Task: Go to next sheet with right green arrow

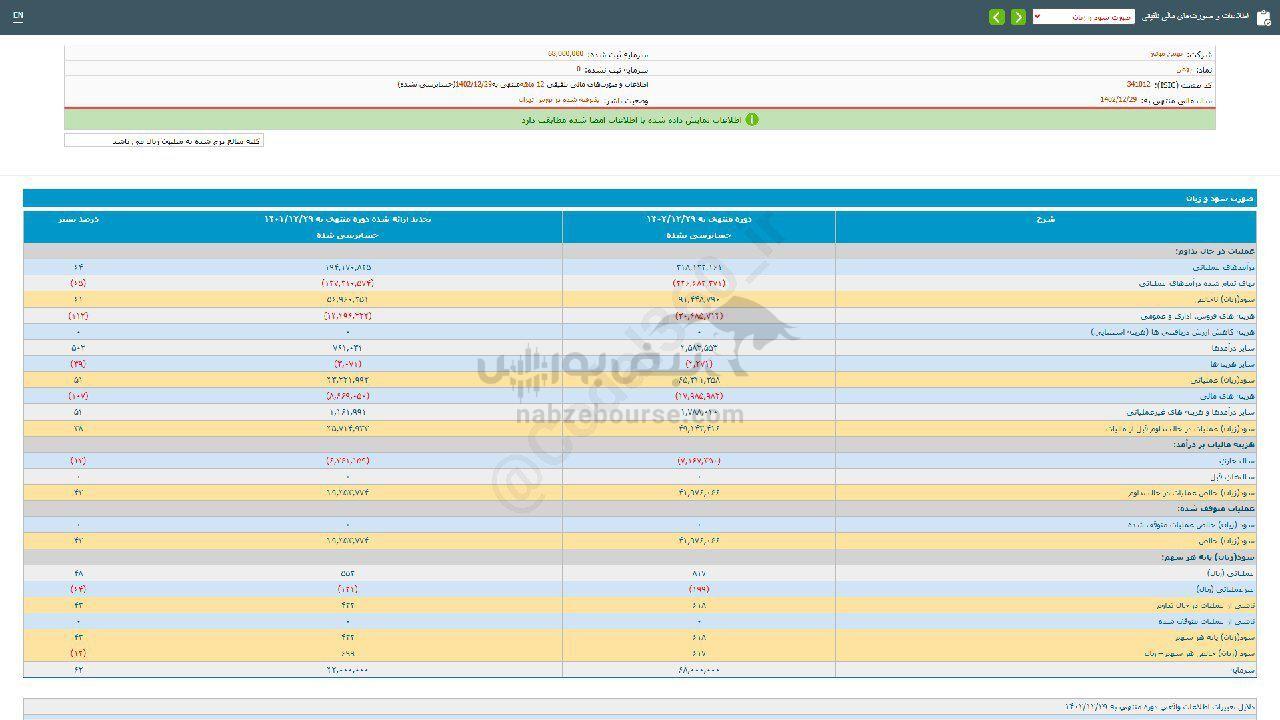Action: [1018, 17]
